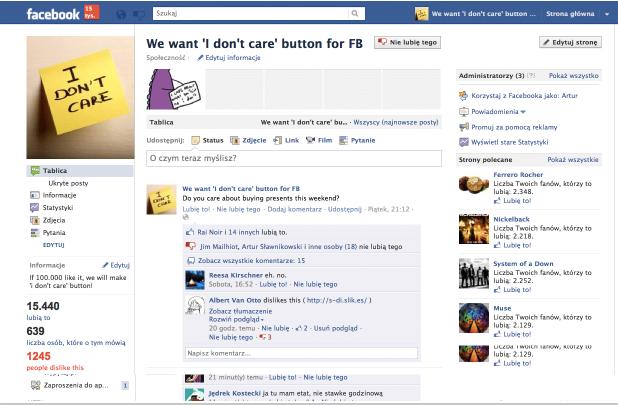The height and width of the screenshot is (405, 618).
Task: Like Nickelback via its 'Lubię to!' link
Action: (x=517, y=245)
